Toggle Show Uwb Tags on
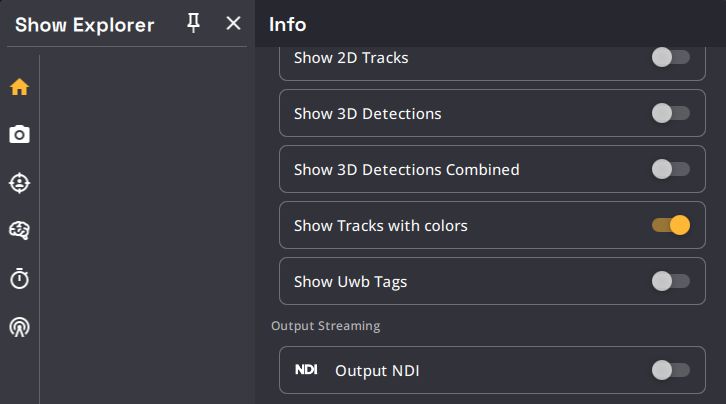 (670, 282)
